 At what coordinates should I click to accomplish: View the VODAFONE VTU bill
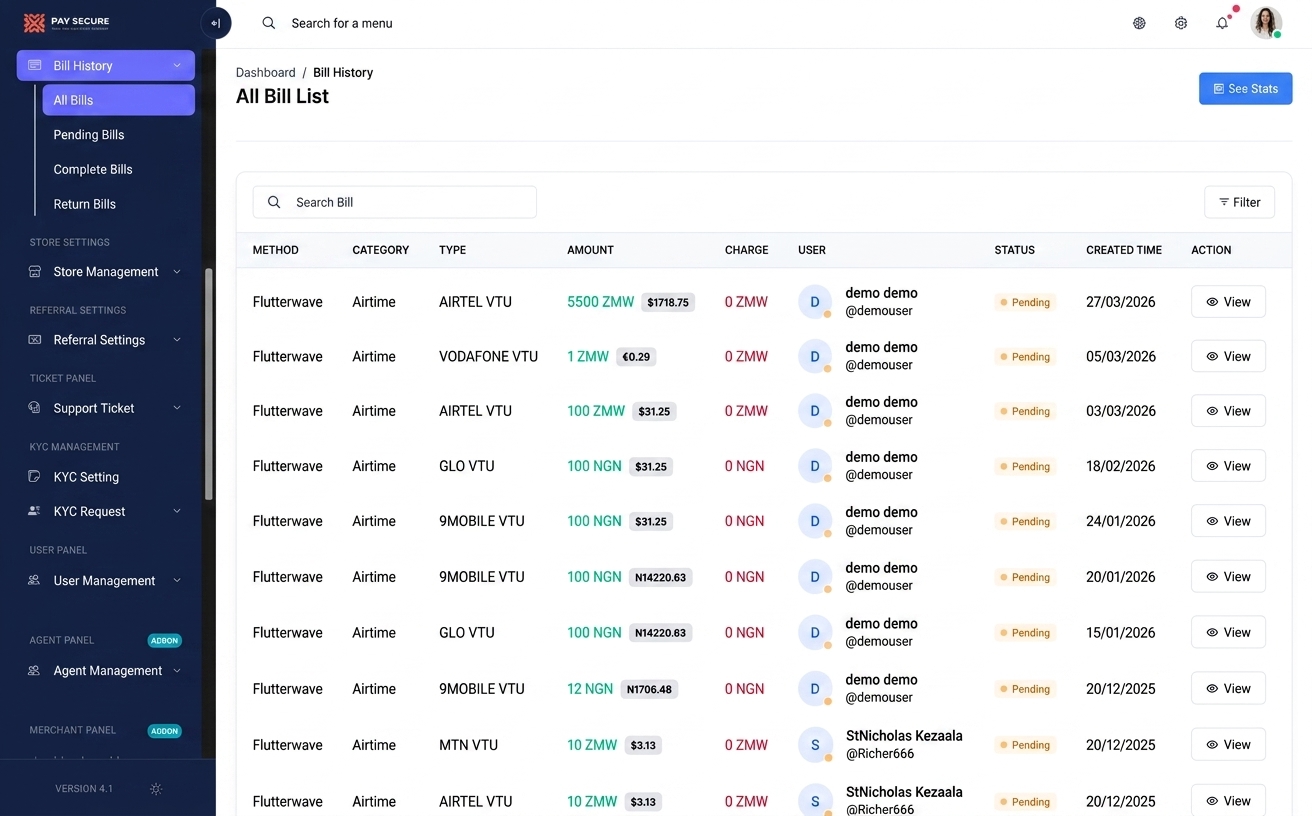pyautogui.click(x=1228, y=357)
